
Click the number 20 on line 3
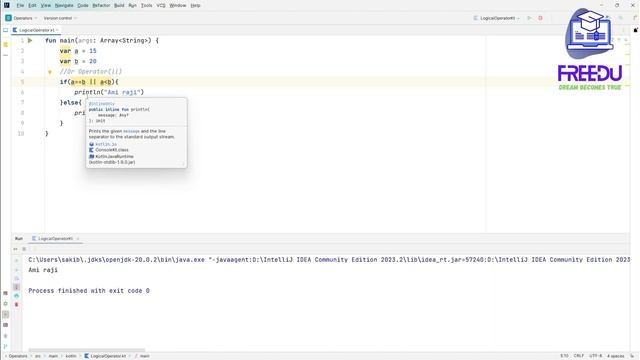pos(93,61)
